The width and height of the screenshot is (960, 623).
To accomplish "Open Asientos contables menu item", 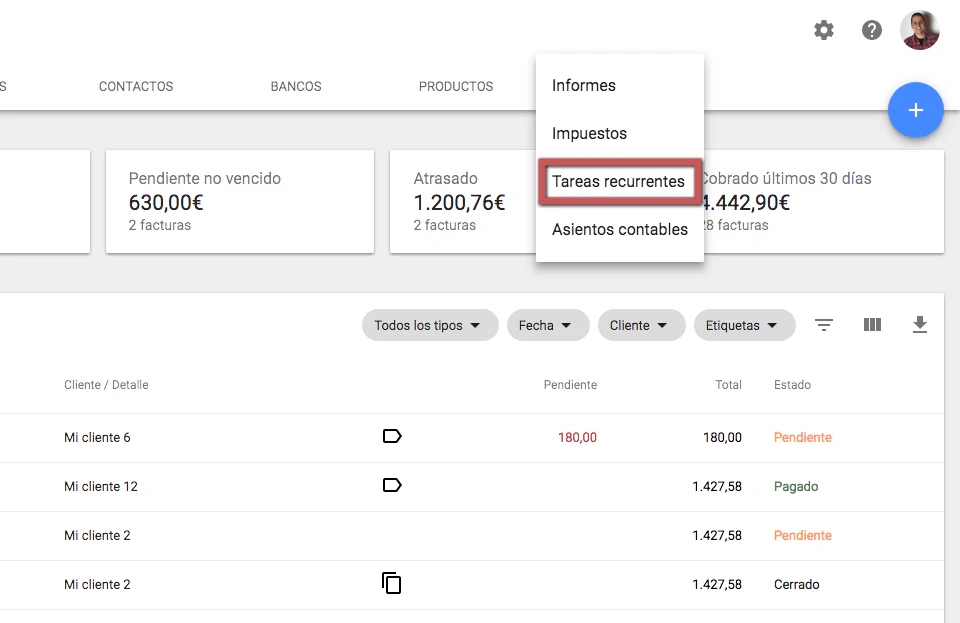I will [619, 230].
